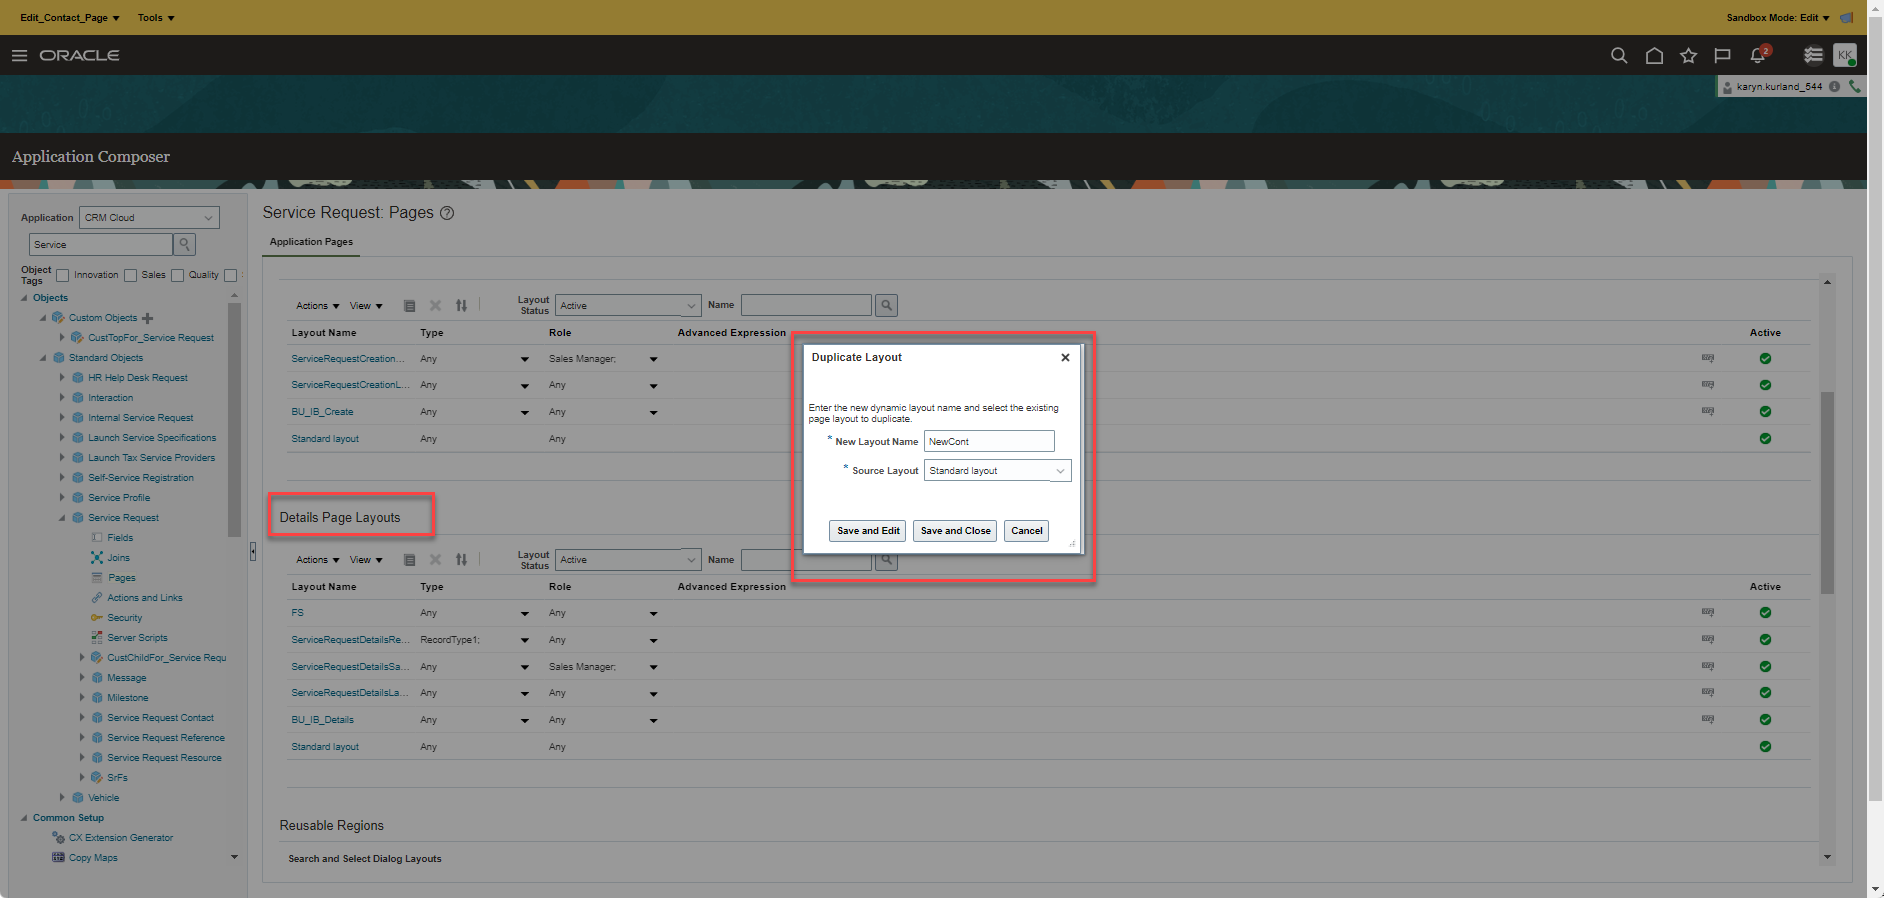Collapse the Standard Objects tree node
Image resolution: width=1884 pixels, height=898 pixels.
[43, 358]
